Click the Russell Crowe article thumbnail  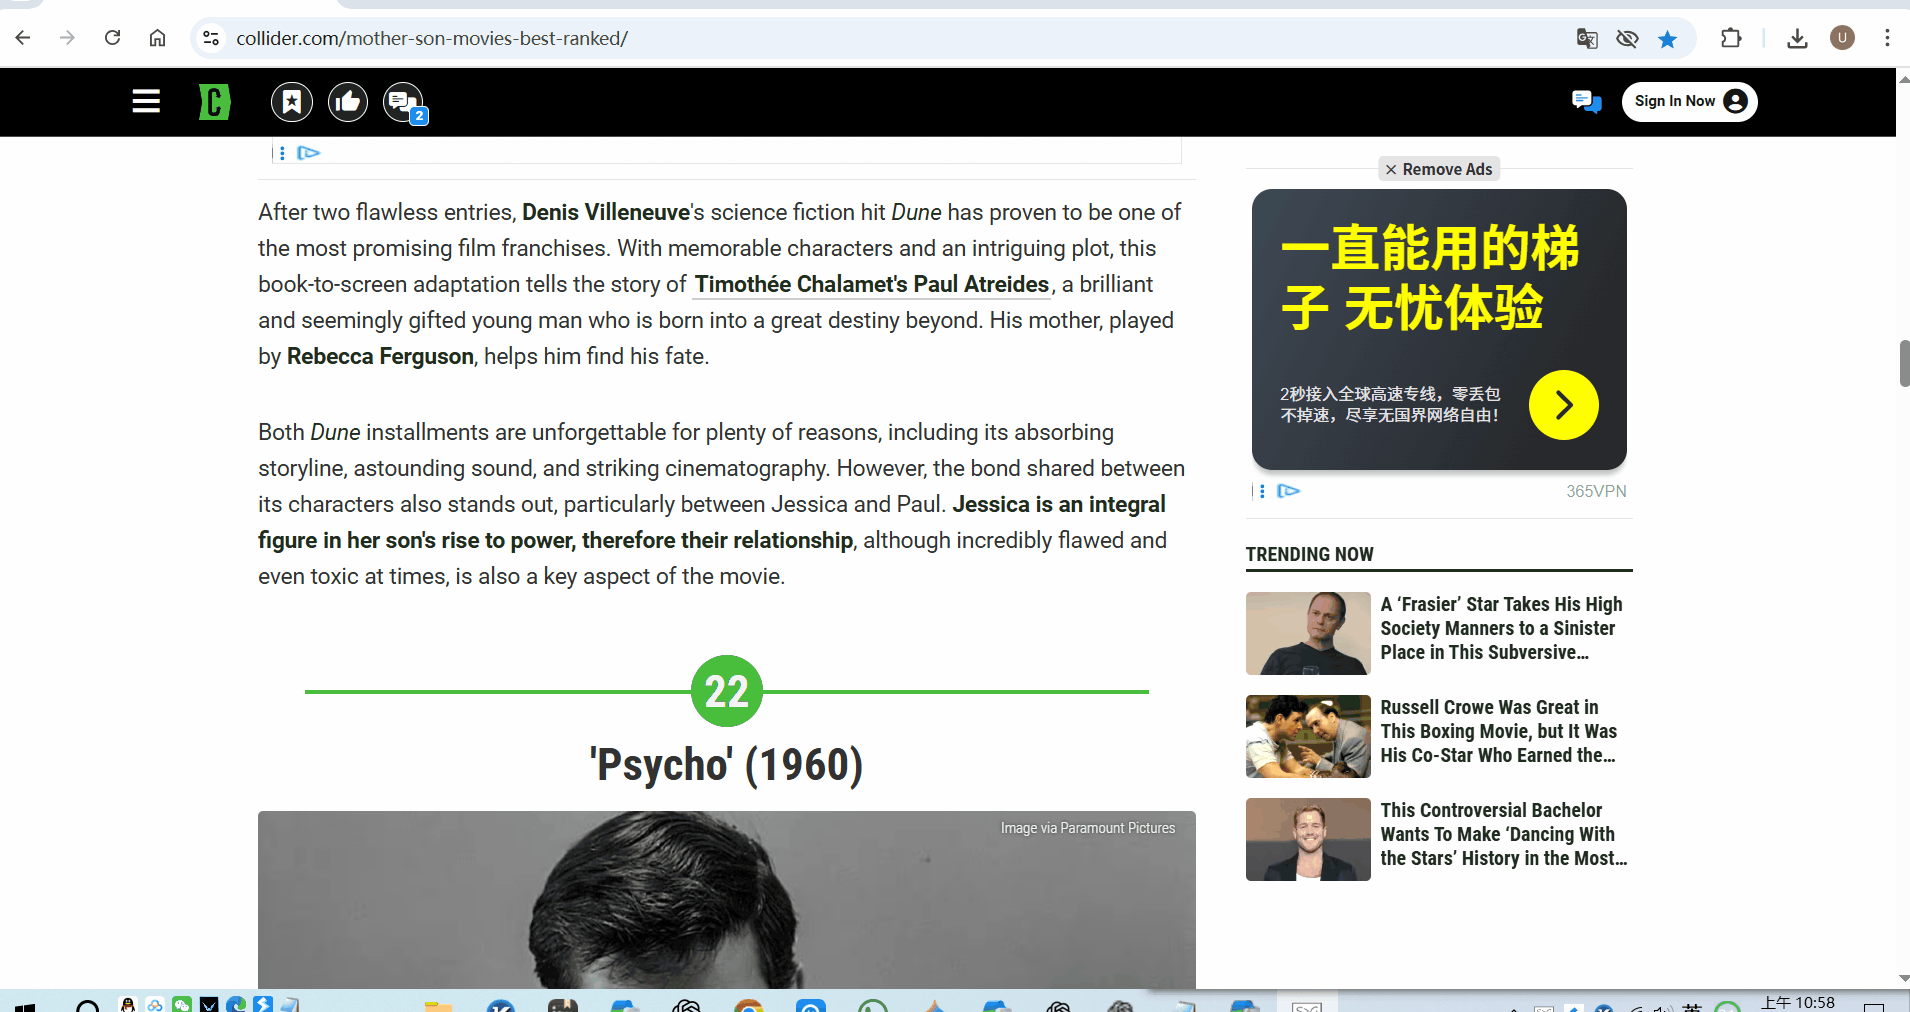tap(1308, 736)
